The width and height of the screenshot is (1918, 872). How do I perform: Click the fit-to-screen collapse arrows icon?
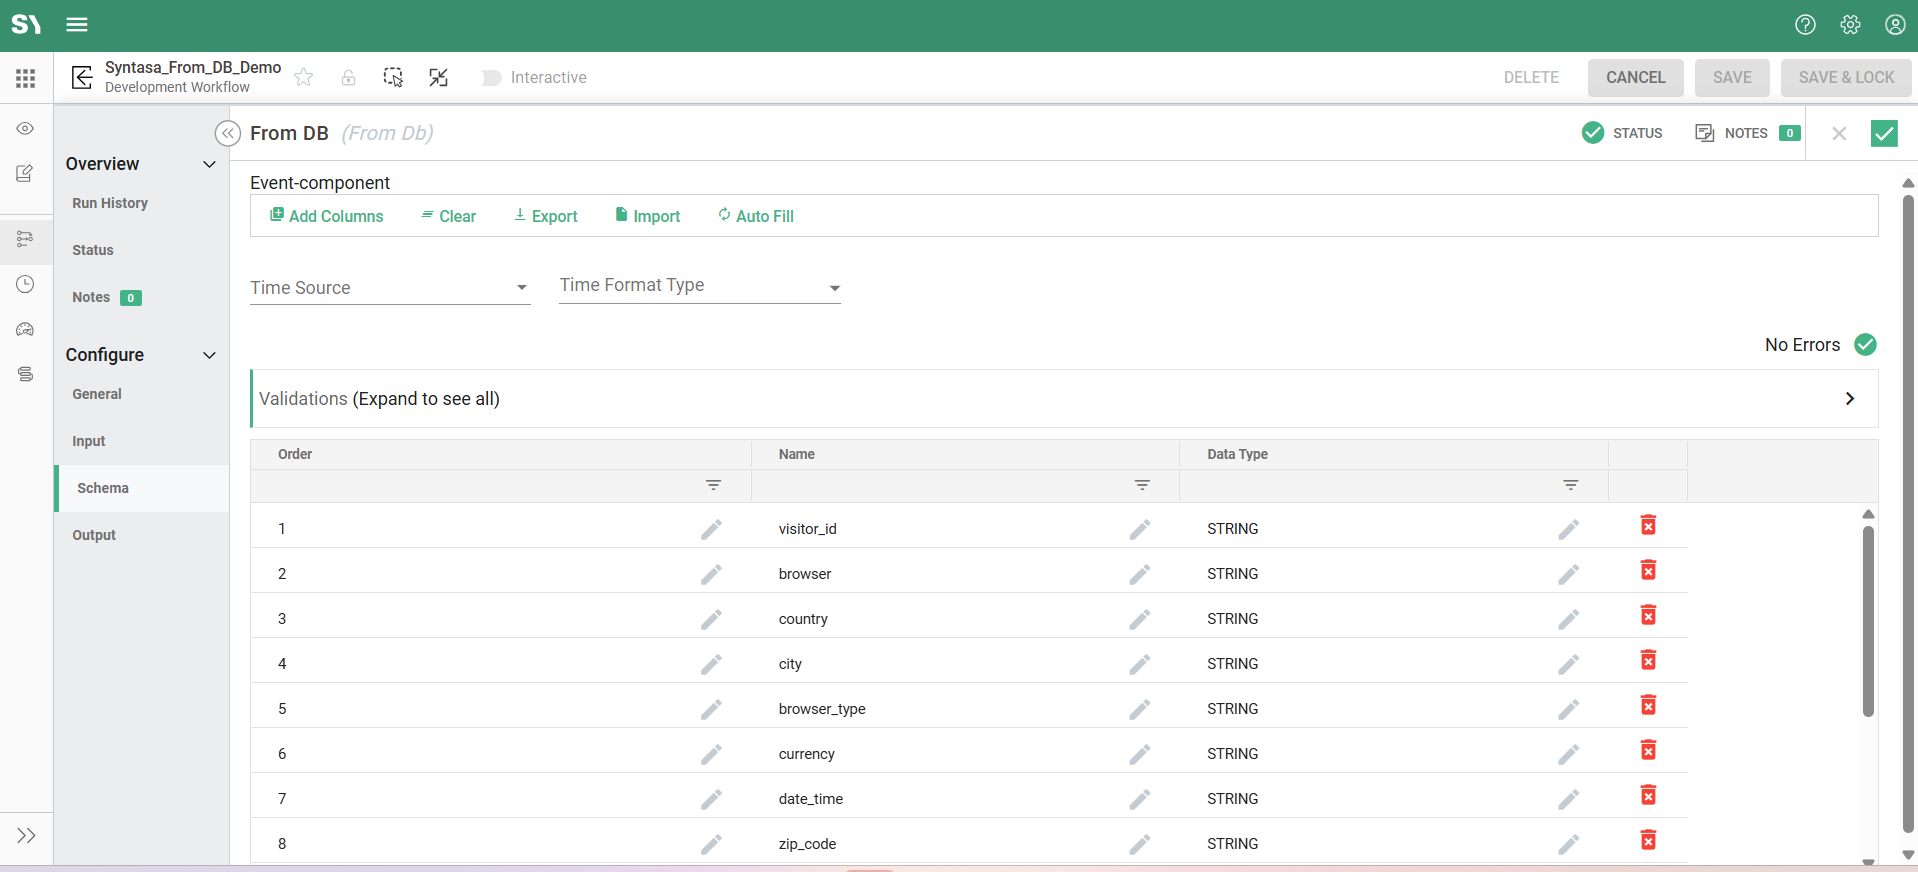(438, 77)
